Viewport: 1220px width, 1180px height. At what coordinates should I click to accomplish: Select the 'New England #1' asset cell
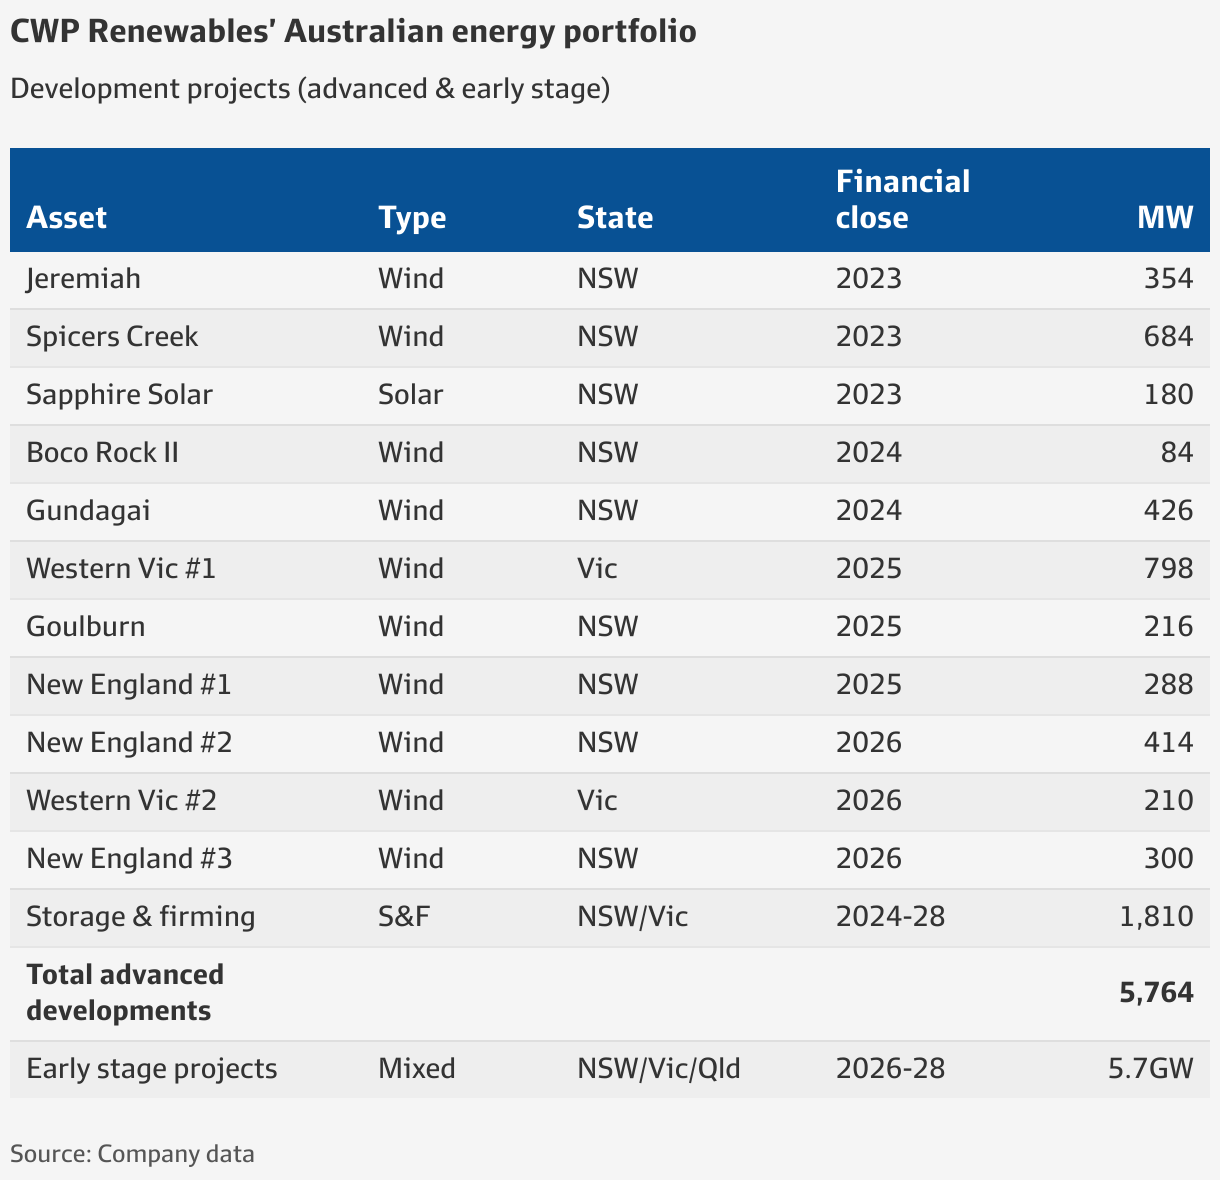pyautogui.click(x=129, y=684)
